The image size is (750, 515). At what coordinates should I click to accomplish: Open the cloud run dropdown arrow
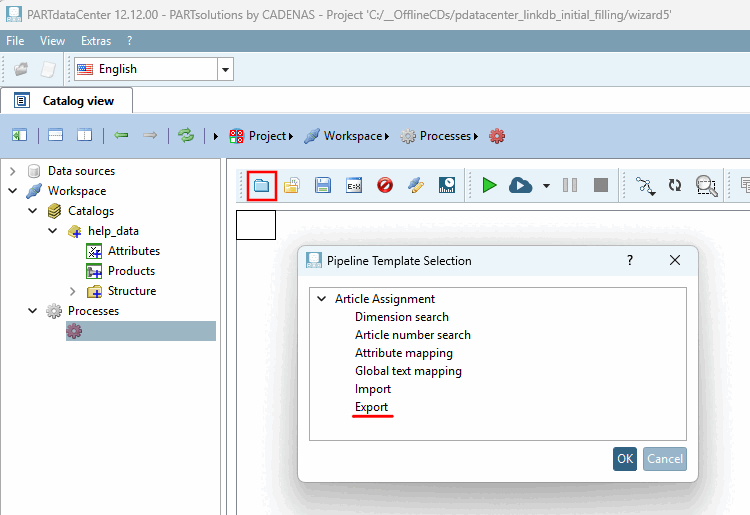coord(546,186)
